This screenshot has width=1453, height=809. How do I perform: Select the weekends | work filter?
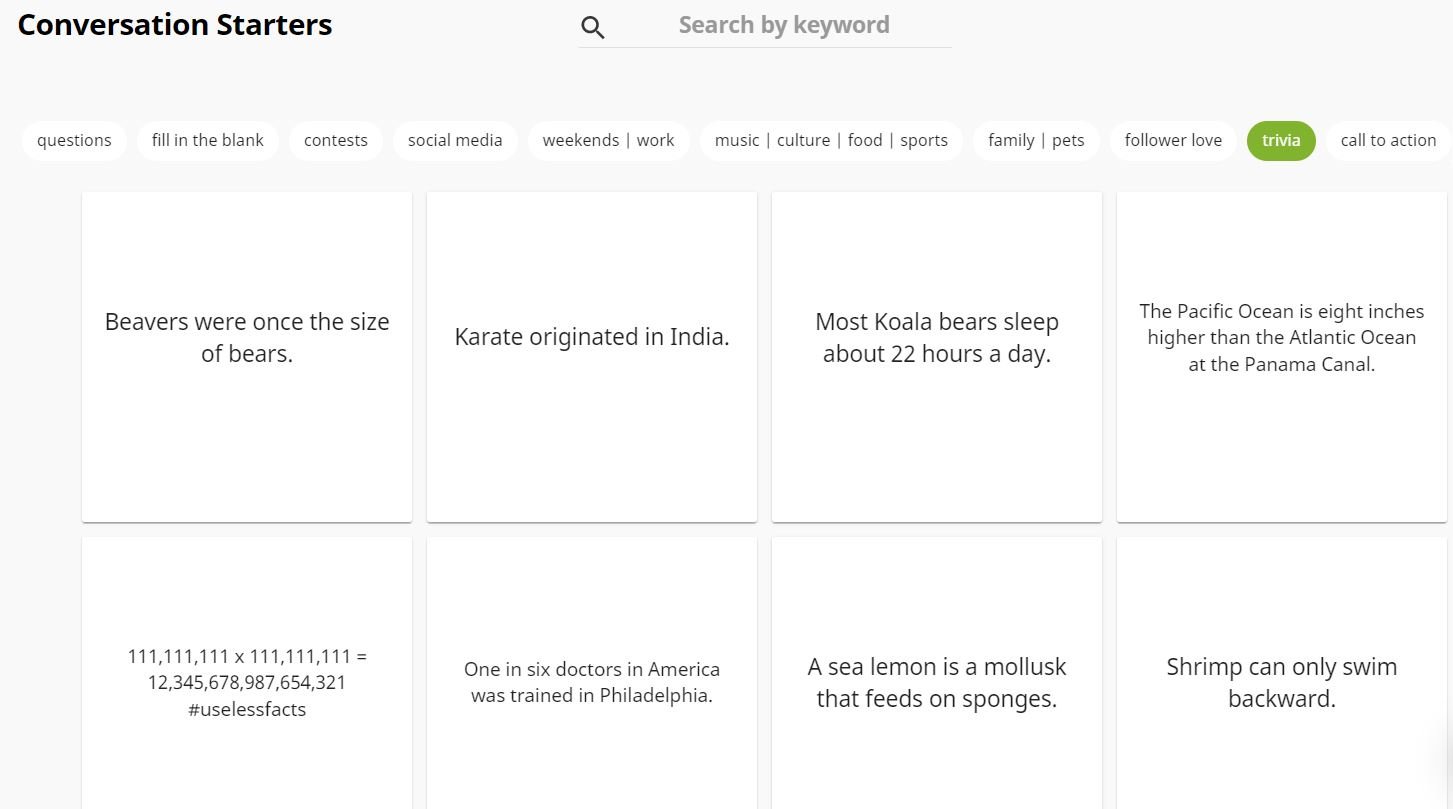pyautogui.click(x=608, y=140)
